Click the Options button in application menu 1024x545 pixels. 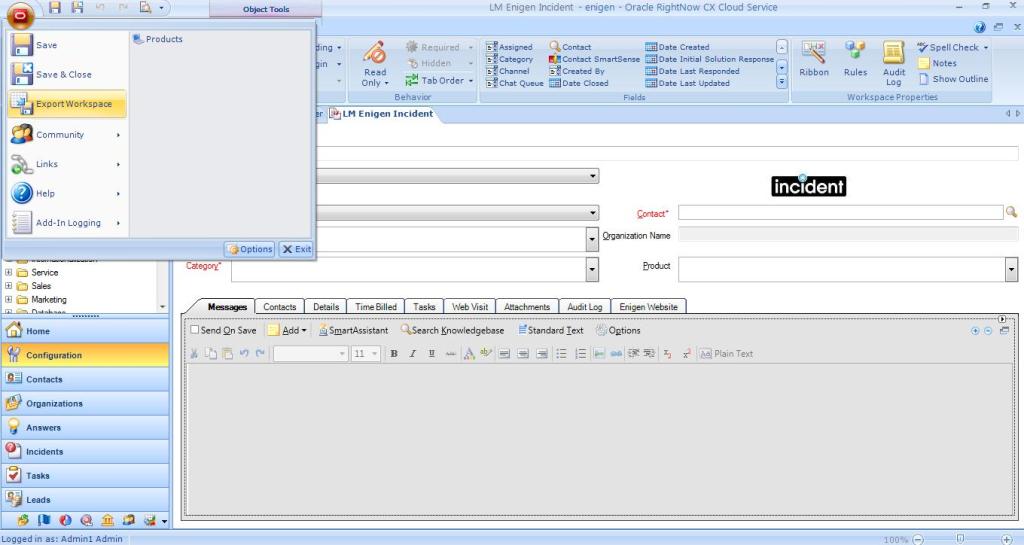pos(249,249)
